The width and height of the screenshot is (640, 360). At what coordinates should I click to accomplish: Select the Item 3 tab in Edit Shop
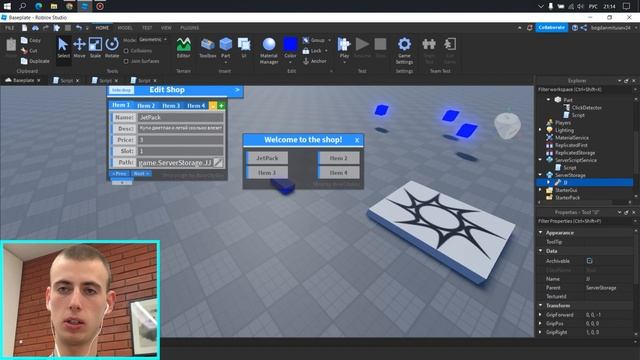pos(171,105)
